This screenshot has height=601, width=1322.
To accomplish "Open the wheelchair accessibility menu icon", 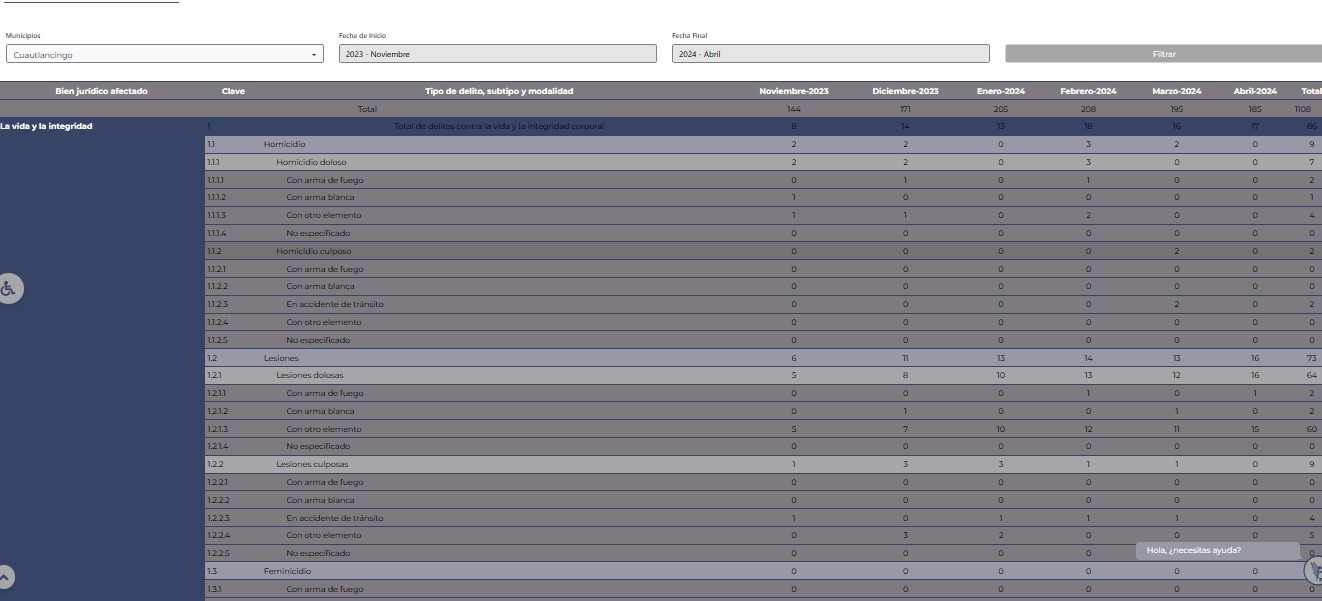I will click(8, 288).
